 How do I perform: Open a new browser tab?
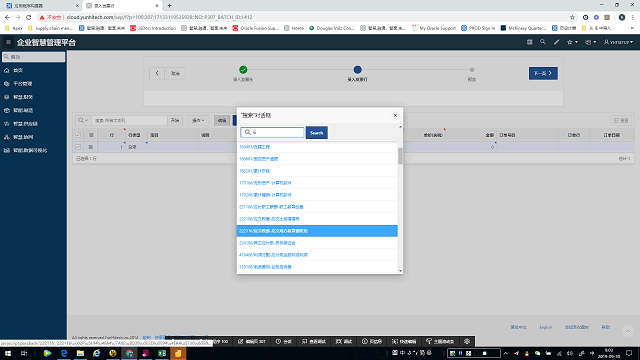169,6
